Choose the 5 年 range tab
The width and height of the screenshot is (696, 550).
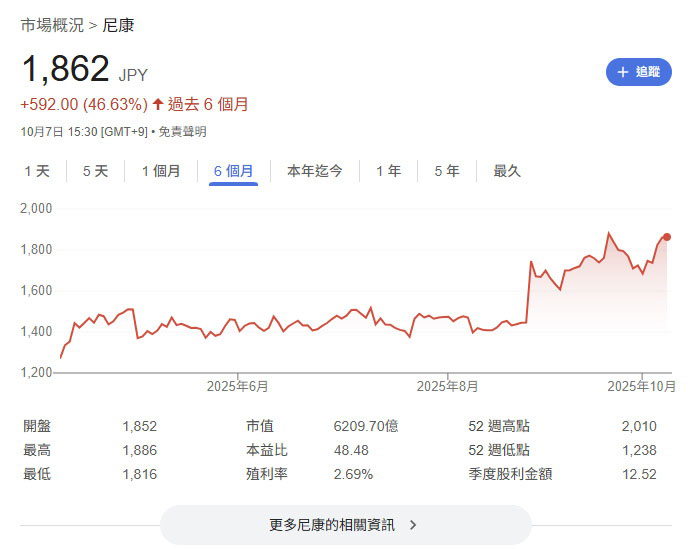tap(446, 171)
